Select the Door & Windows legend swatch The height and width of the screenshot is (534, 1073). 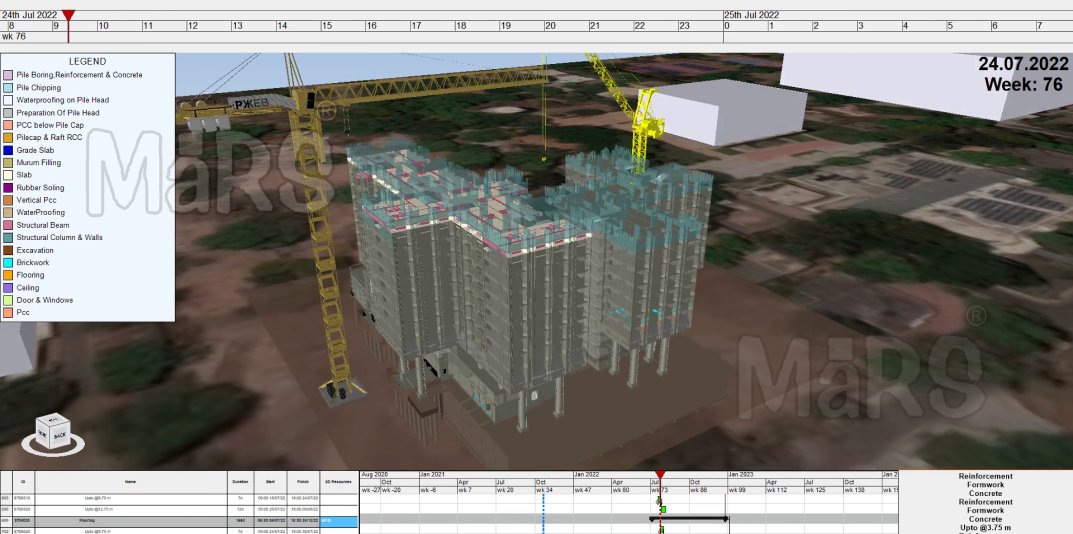8,300
